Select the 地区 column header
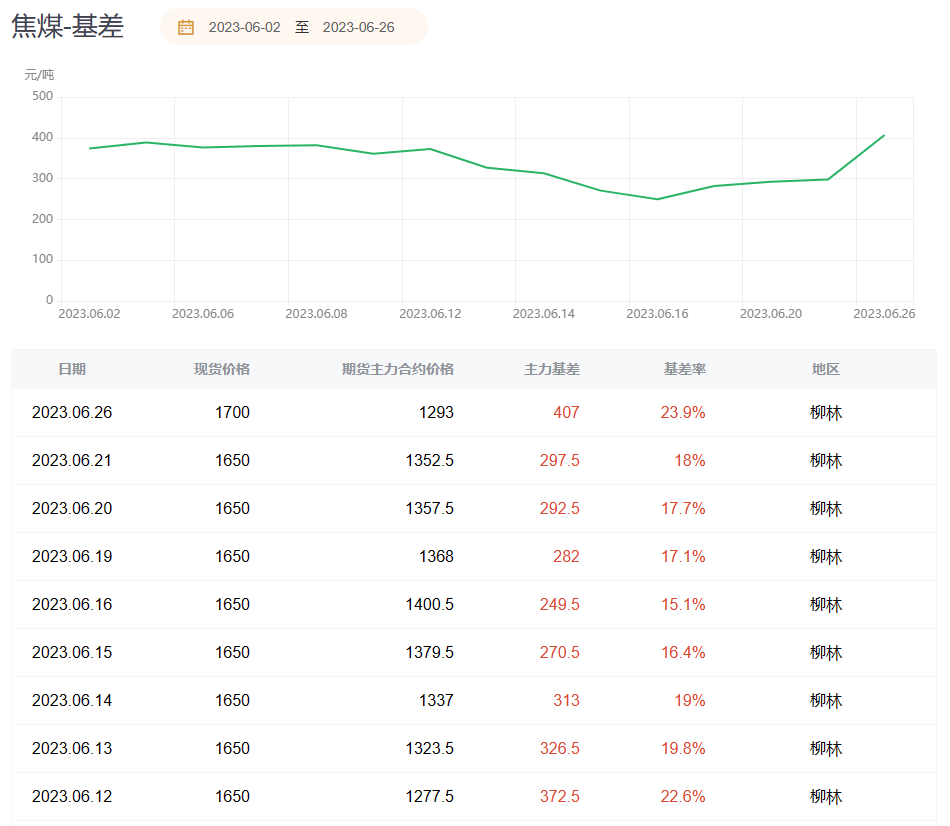The height and width of the screenshot is (826, 950). coord(826,369)
